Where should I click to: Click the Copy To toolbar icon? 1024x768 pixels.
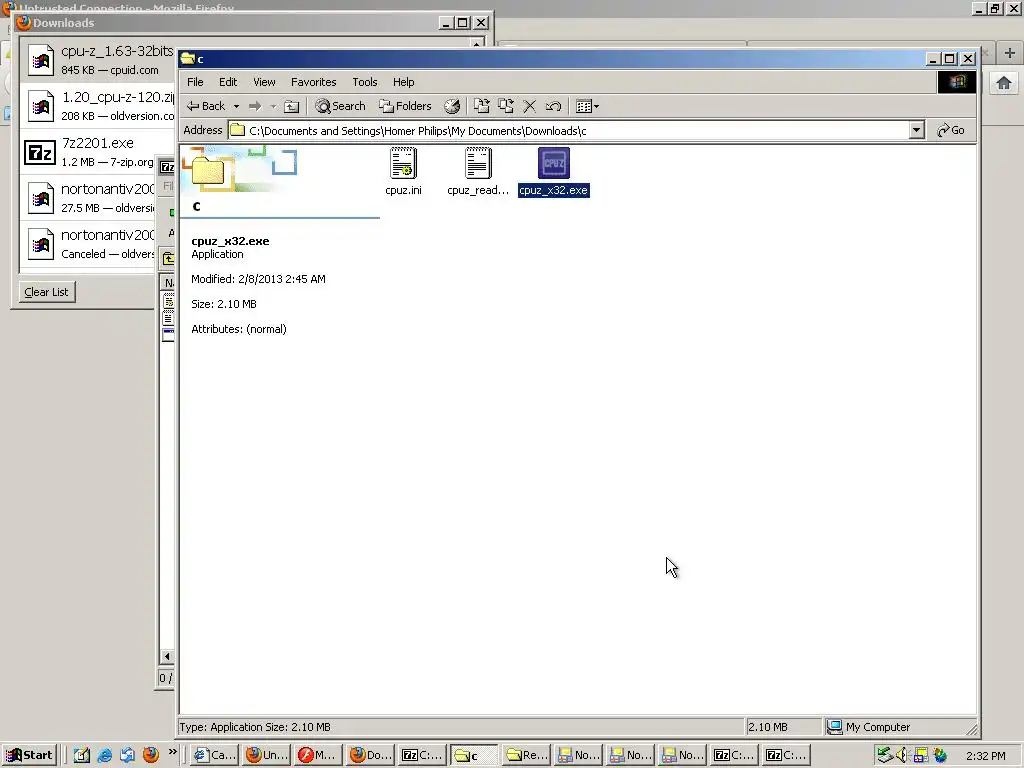click(x=505, y=106)
